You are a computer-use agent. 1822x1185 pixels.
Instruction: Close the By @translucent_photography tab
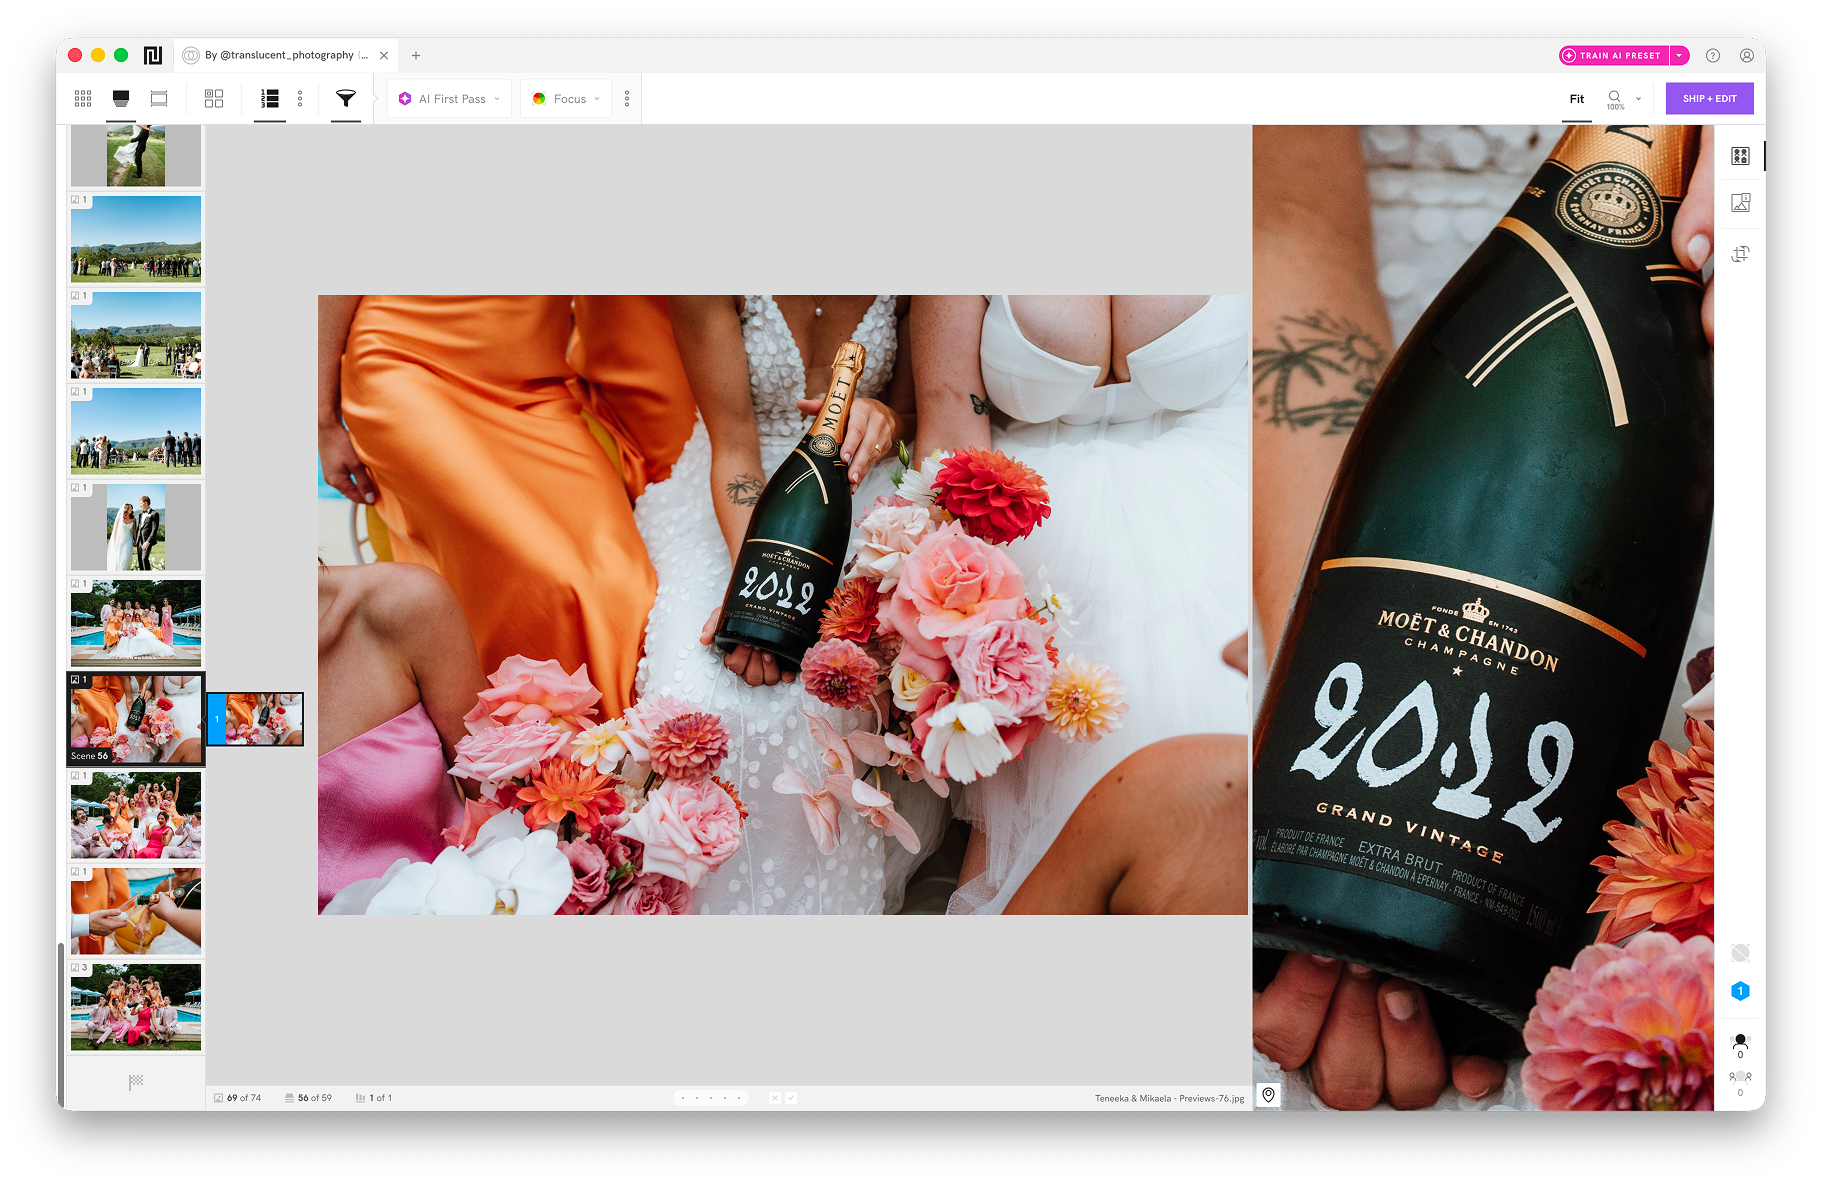384,55
